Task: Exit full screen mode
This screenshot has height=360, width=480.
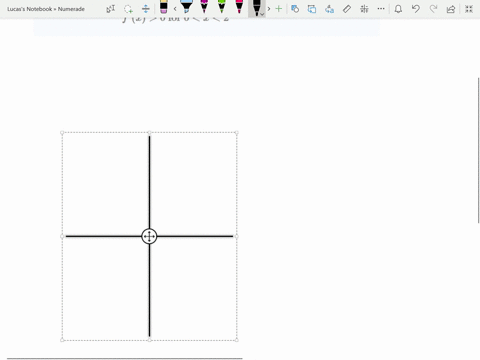Action: (469, 9)
